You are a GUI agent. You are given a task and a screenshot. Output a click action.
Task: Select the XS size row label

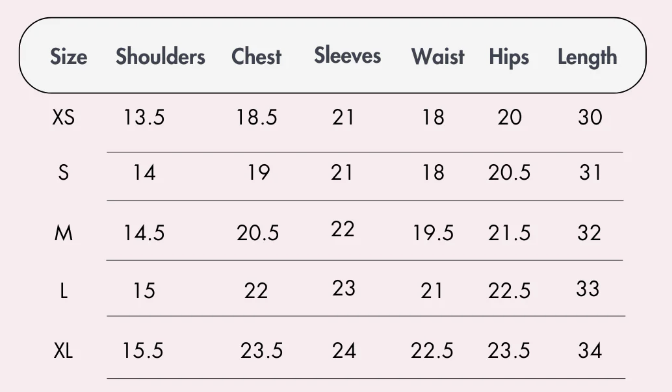click(x=63, y=117)
